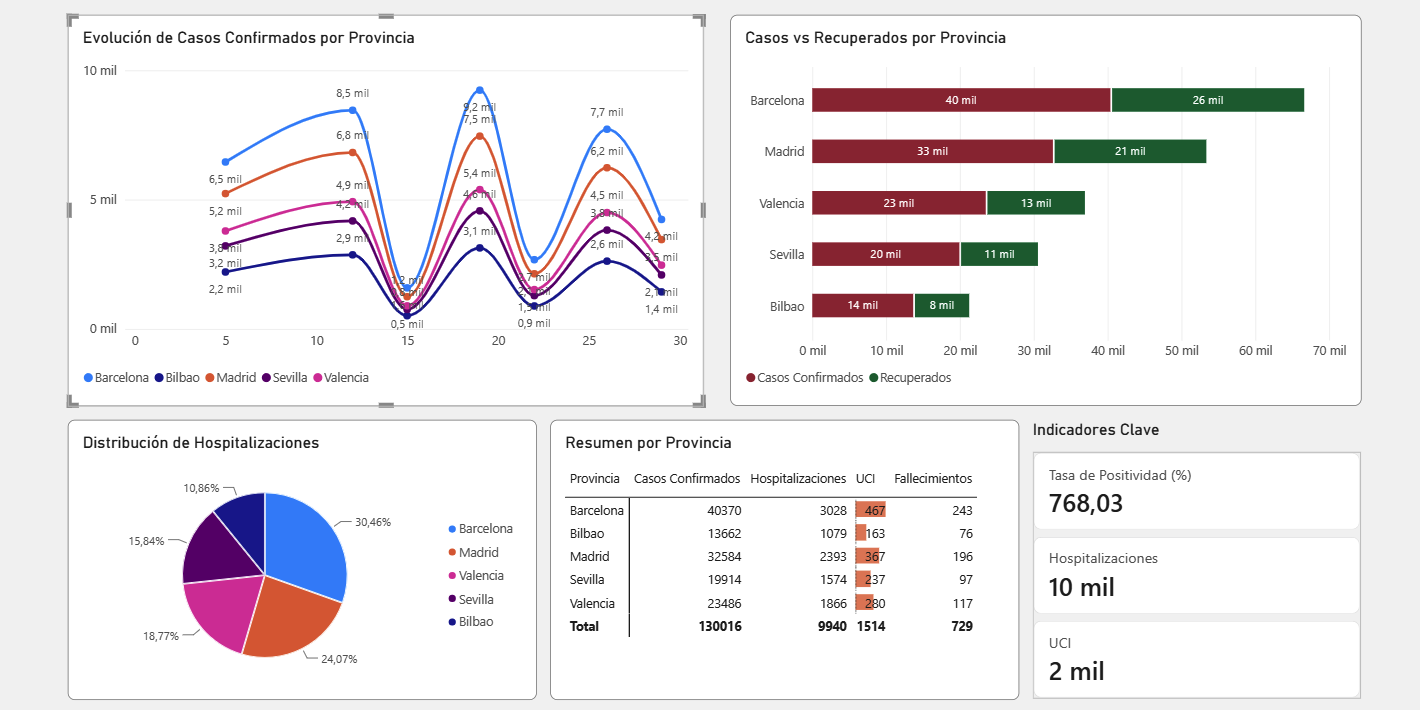The width and height of the screenshot is (1420, 710).
Task: Select the Madrid row in summary table
Action: pyautogui.click(x=771, y=556)
